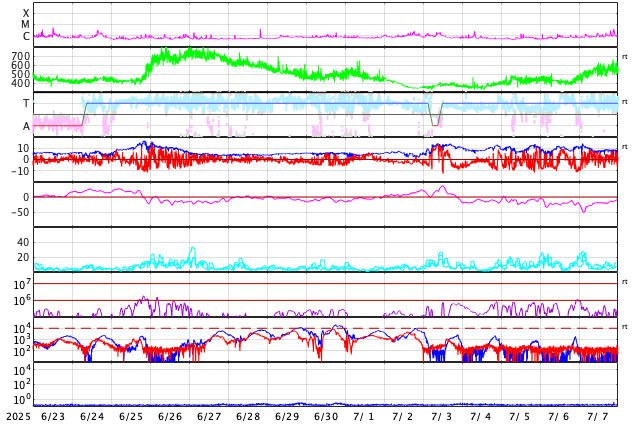This screenshot has height=424, width=634.
Task: Click the "rt" marker beside green speed panel
Action: tap(625, 57)
